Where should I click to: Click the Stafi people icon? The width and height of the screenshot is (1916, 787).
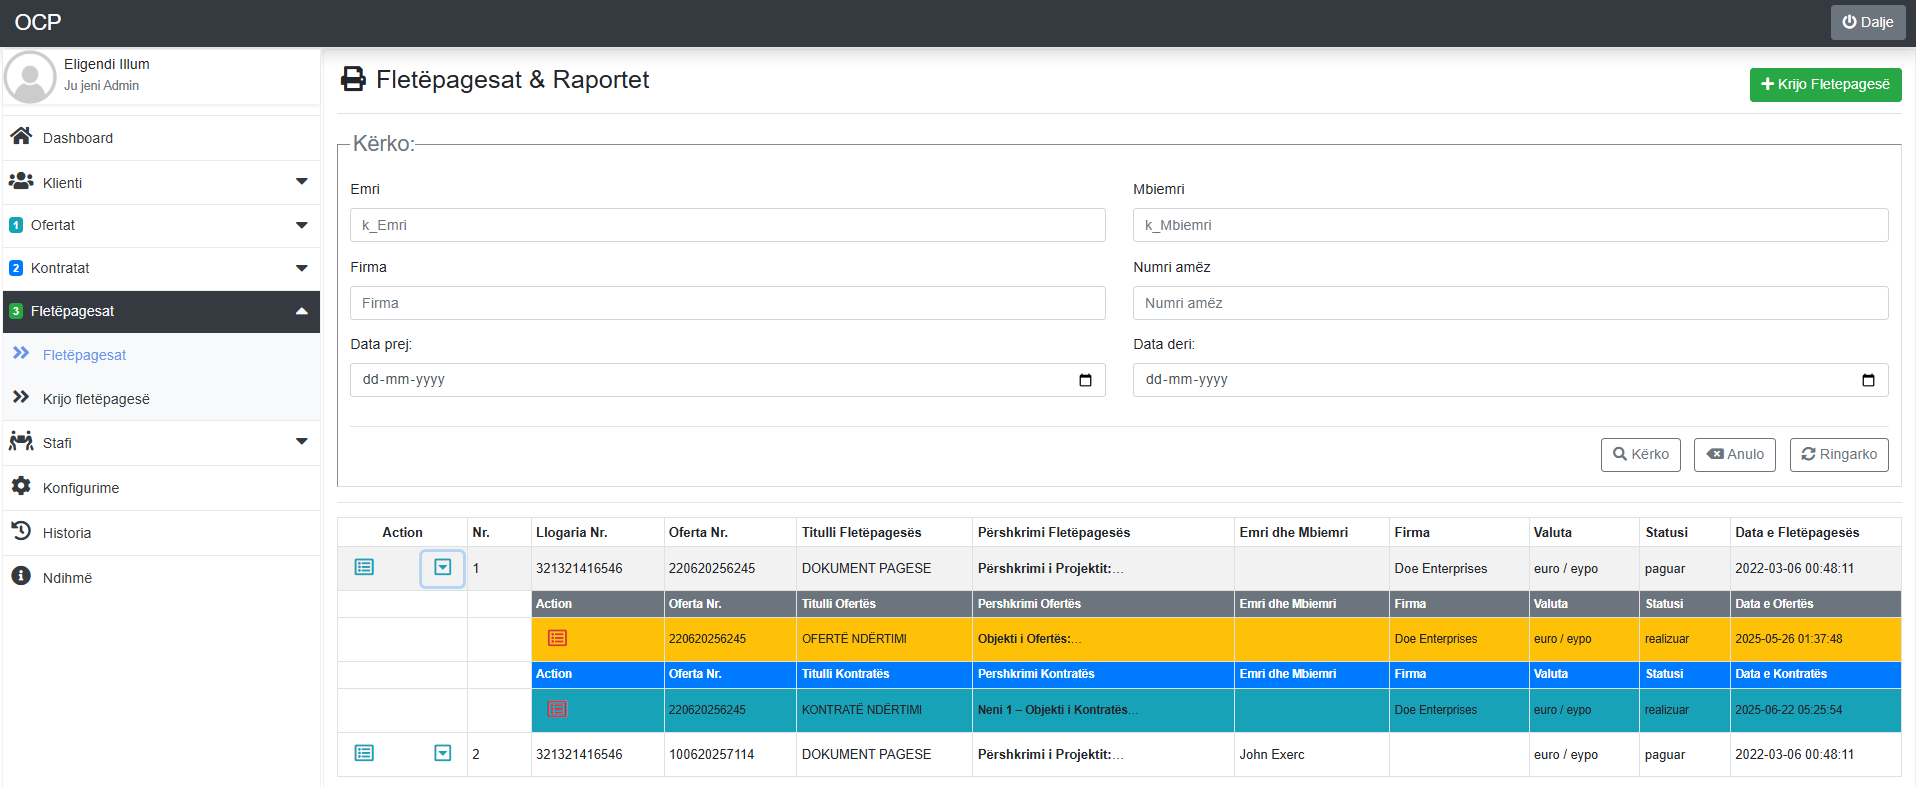coord(21,441)
